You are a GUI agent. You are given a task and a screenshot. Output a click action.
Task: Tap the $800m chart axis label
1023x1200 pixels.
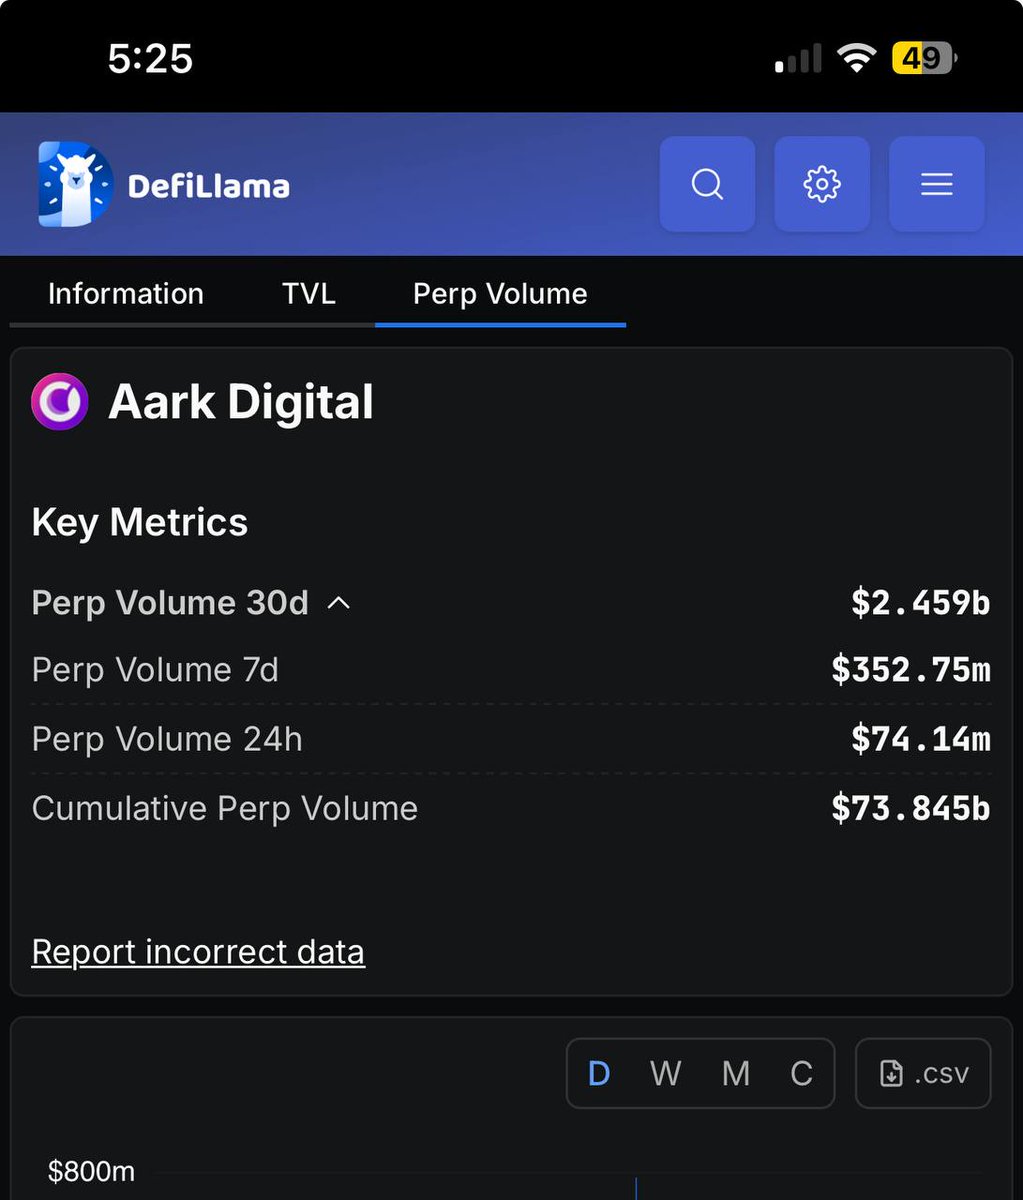pos(91,1171)
